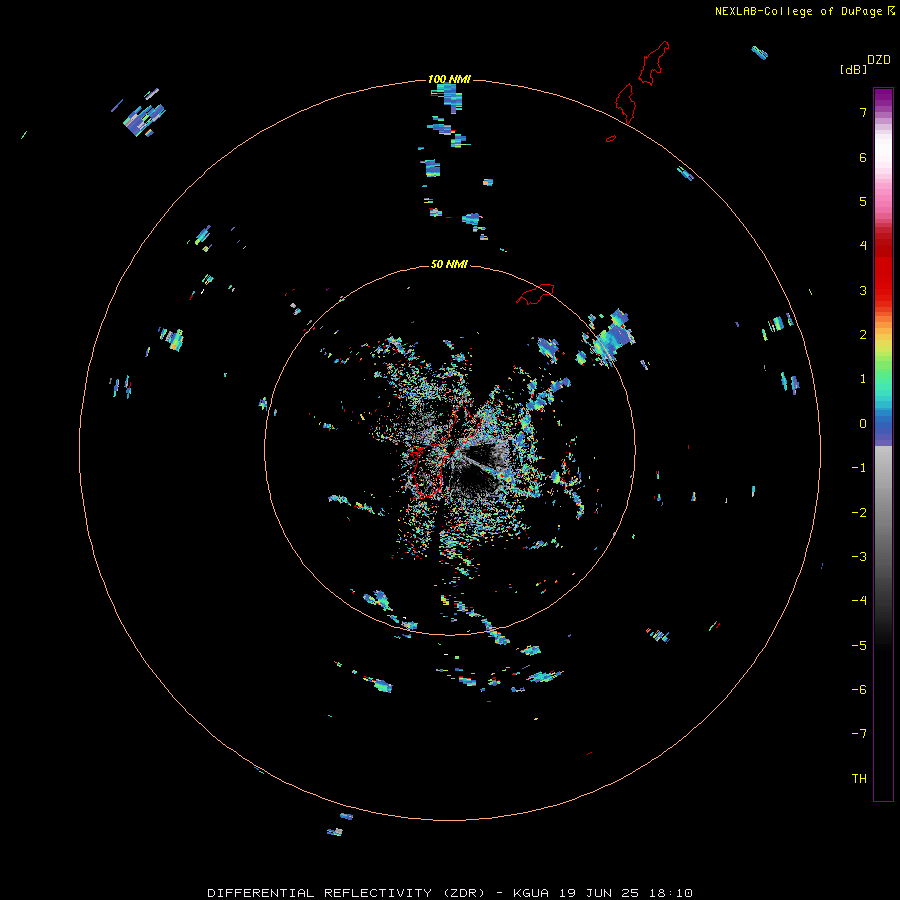The image size is (900, 900).
Task: Click the colorbar value -3 label
Action: 859,557
